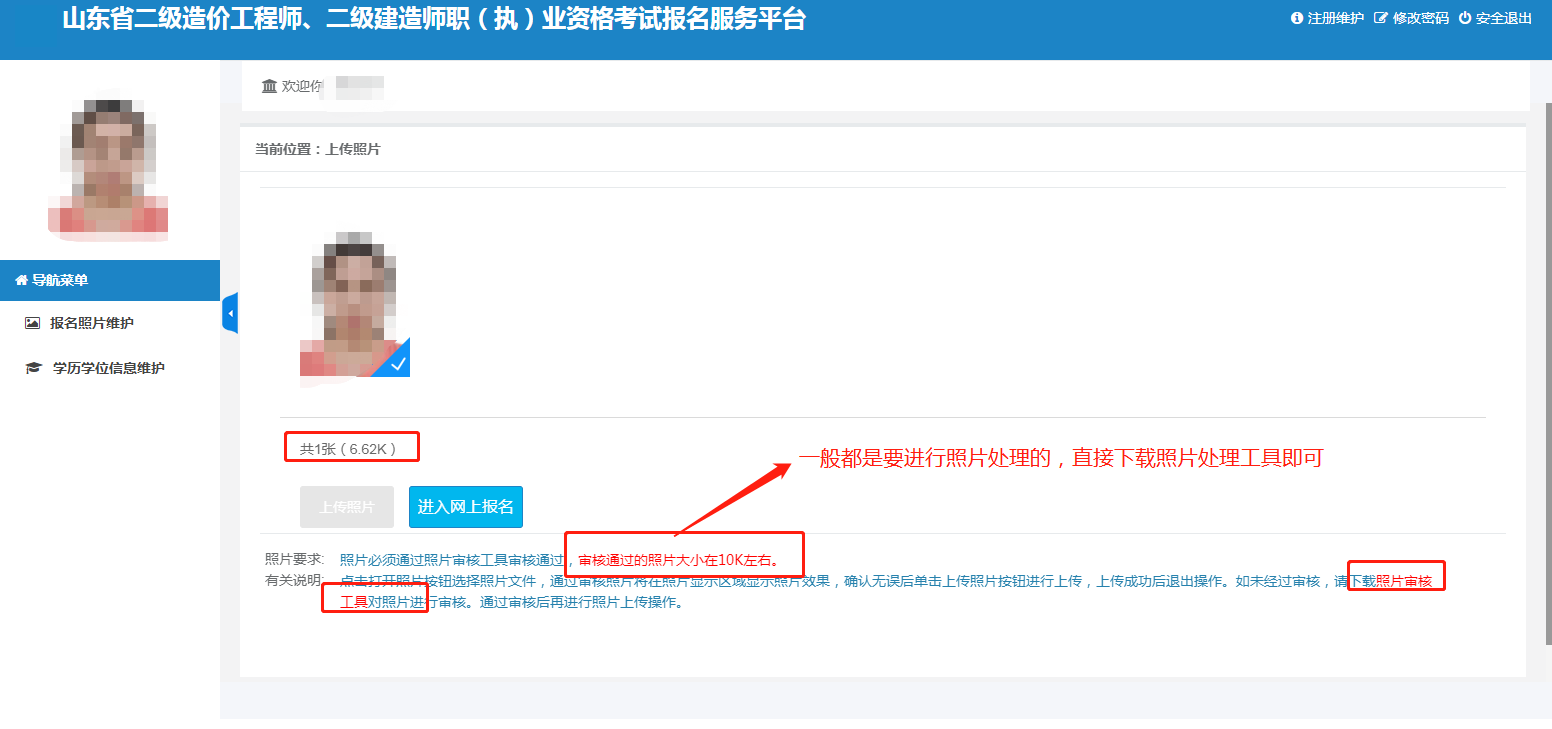Click the bank building icon beside 欢迎你
This screenshot has height=729, width=1552.
coord(269,86)
